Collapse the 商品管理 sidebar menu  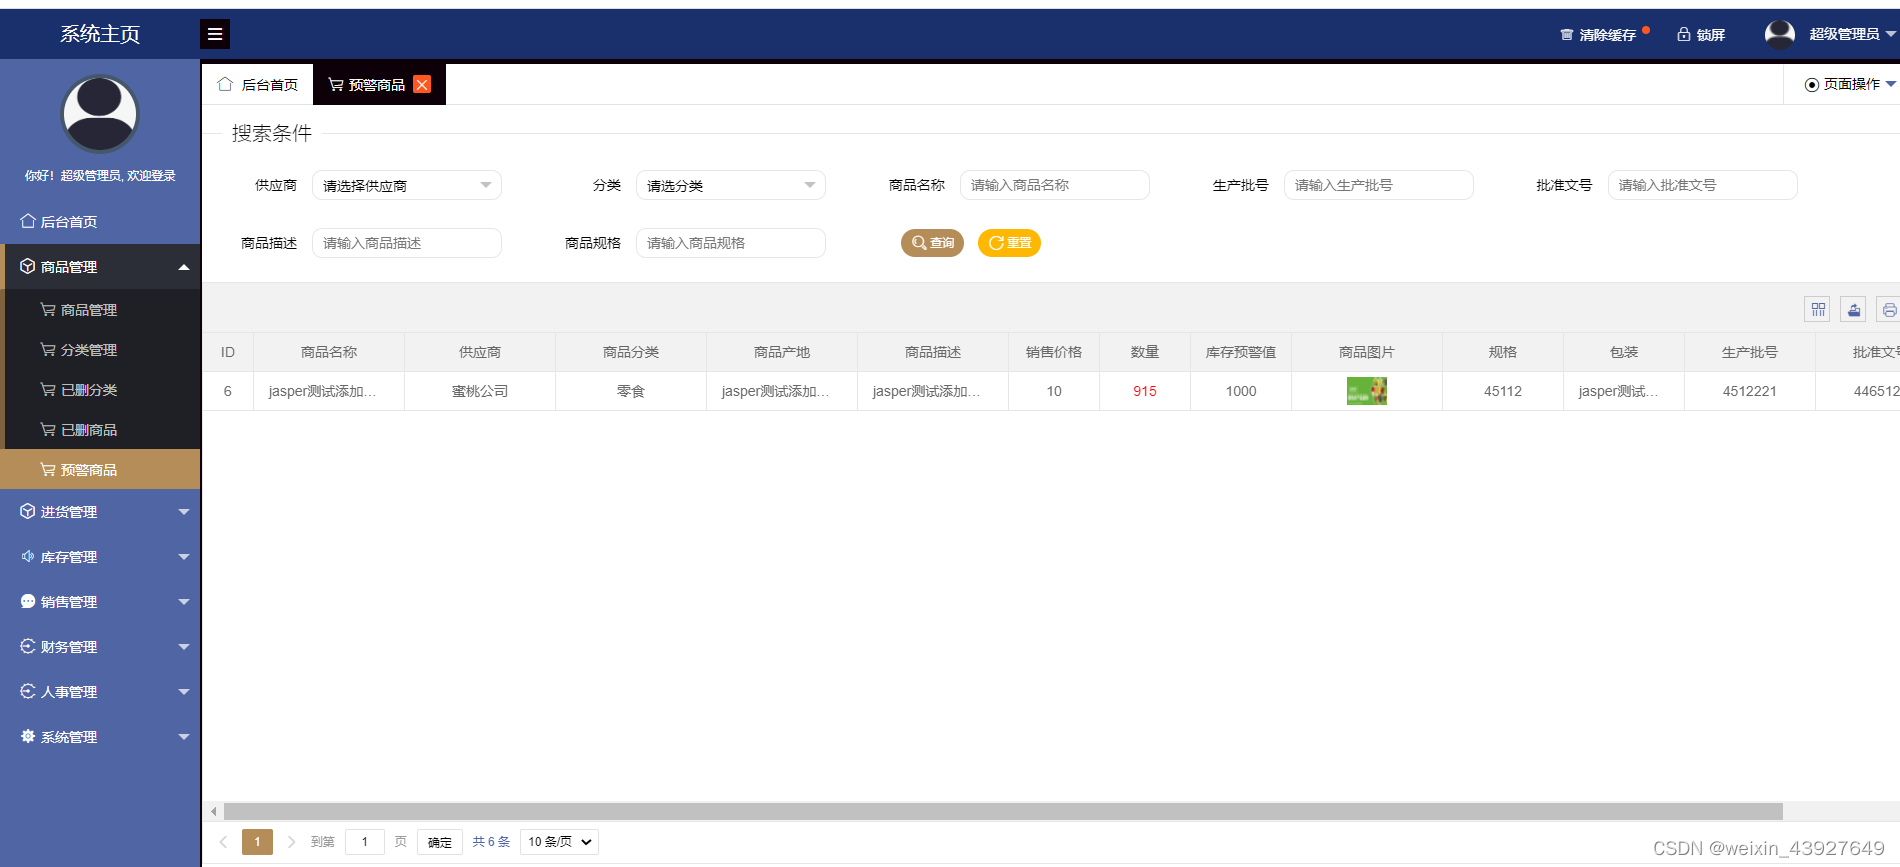pos(100,267)
